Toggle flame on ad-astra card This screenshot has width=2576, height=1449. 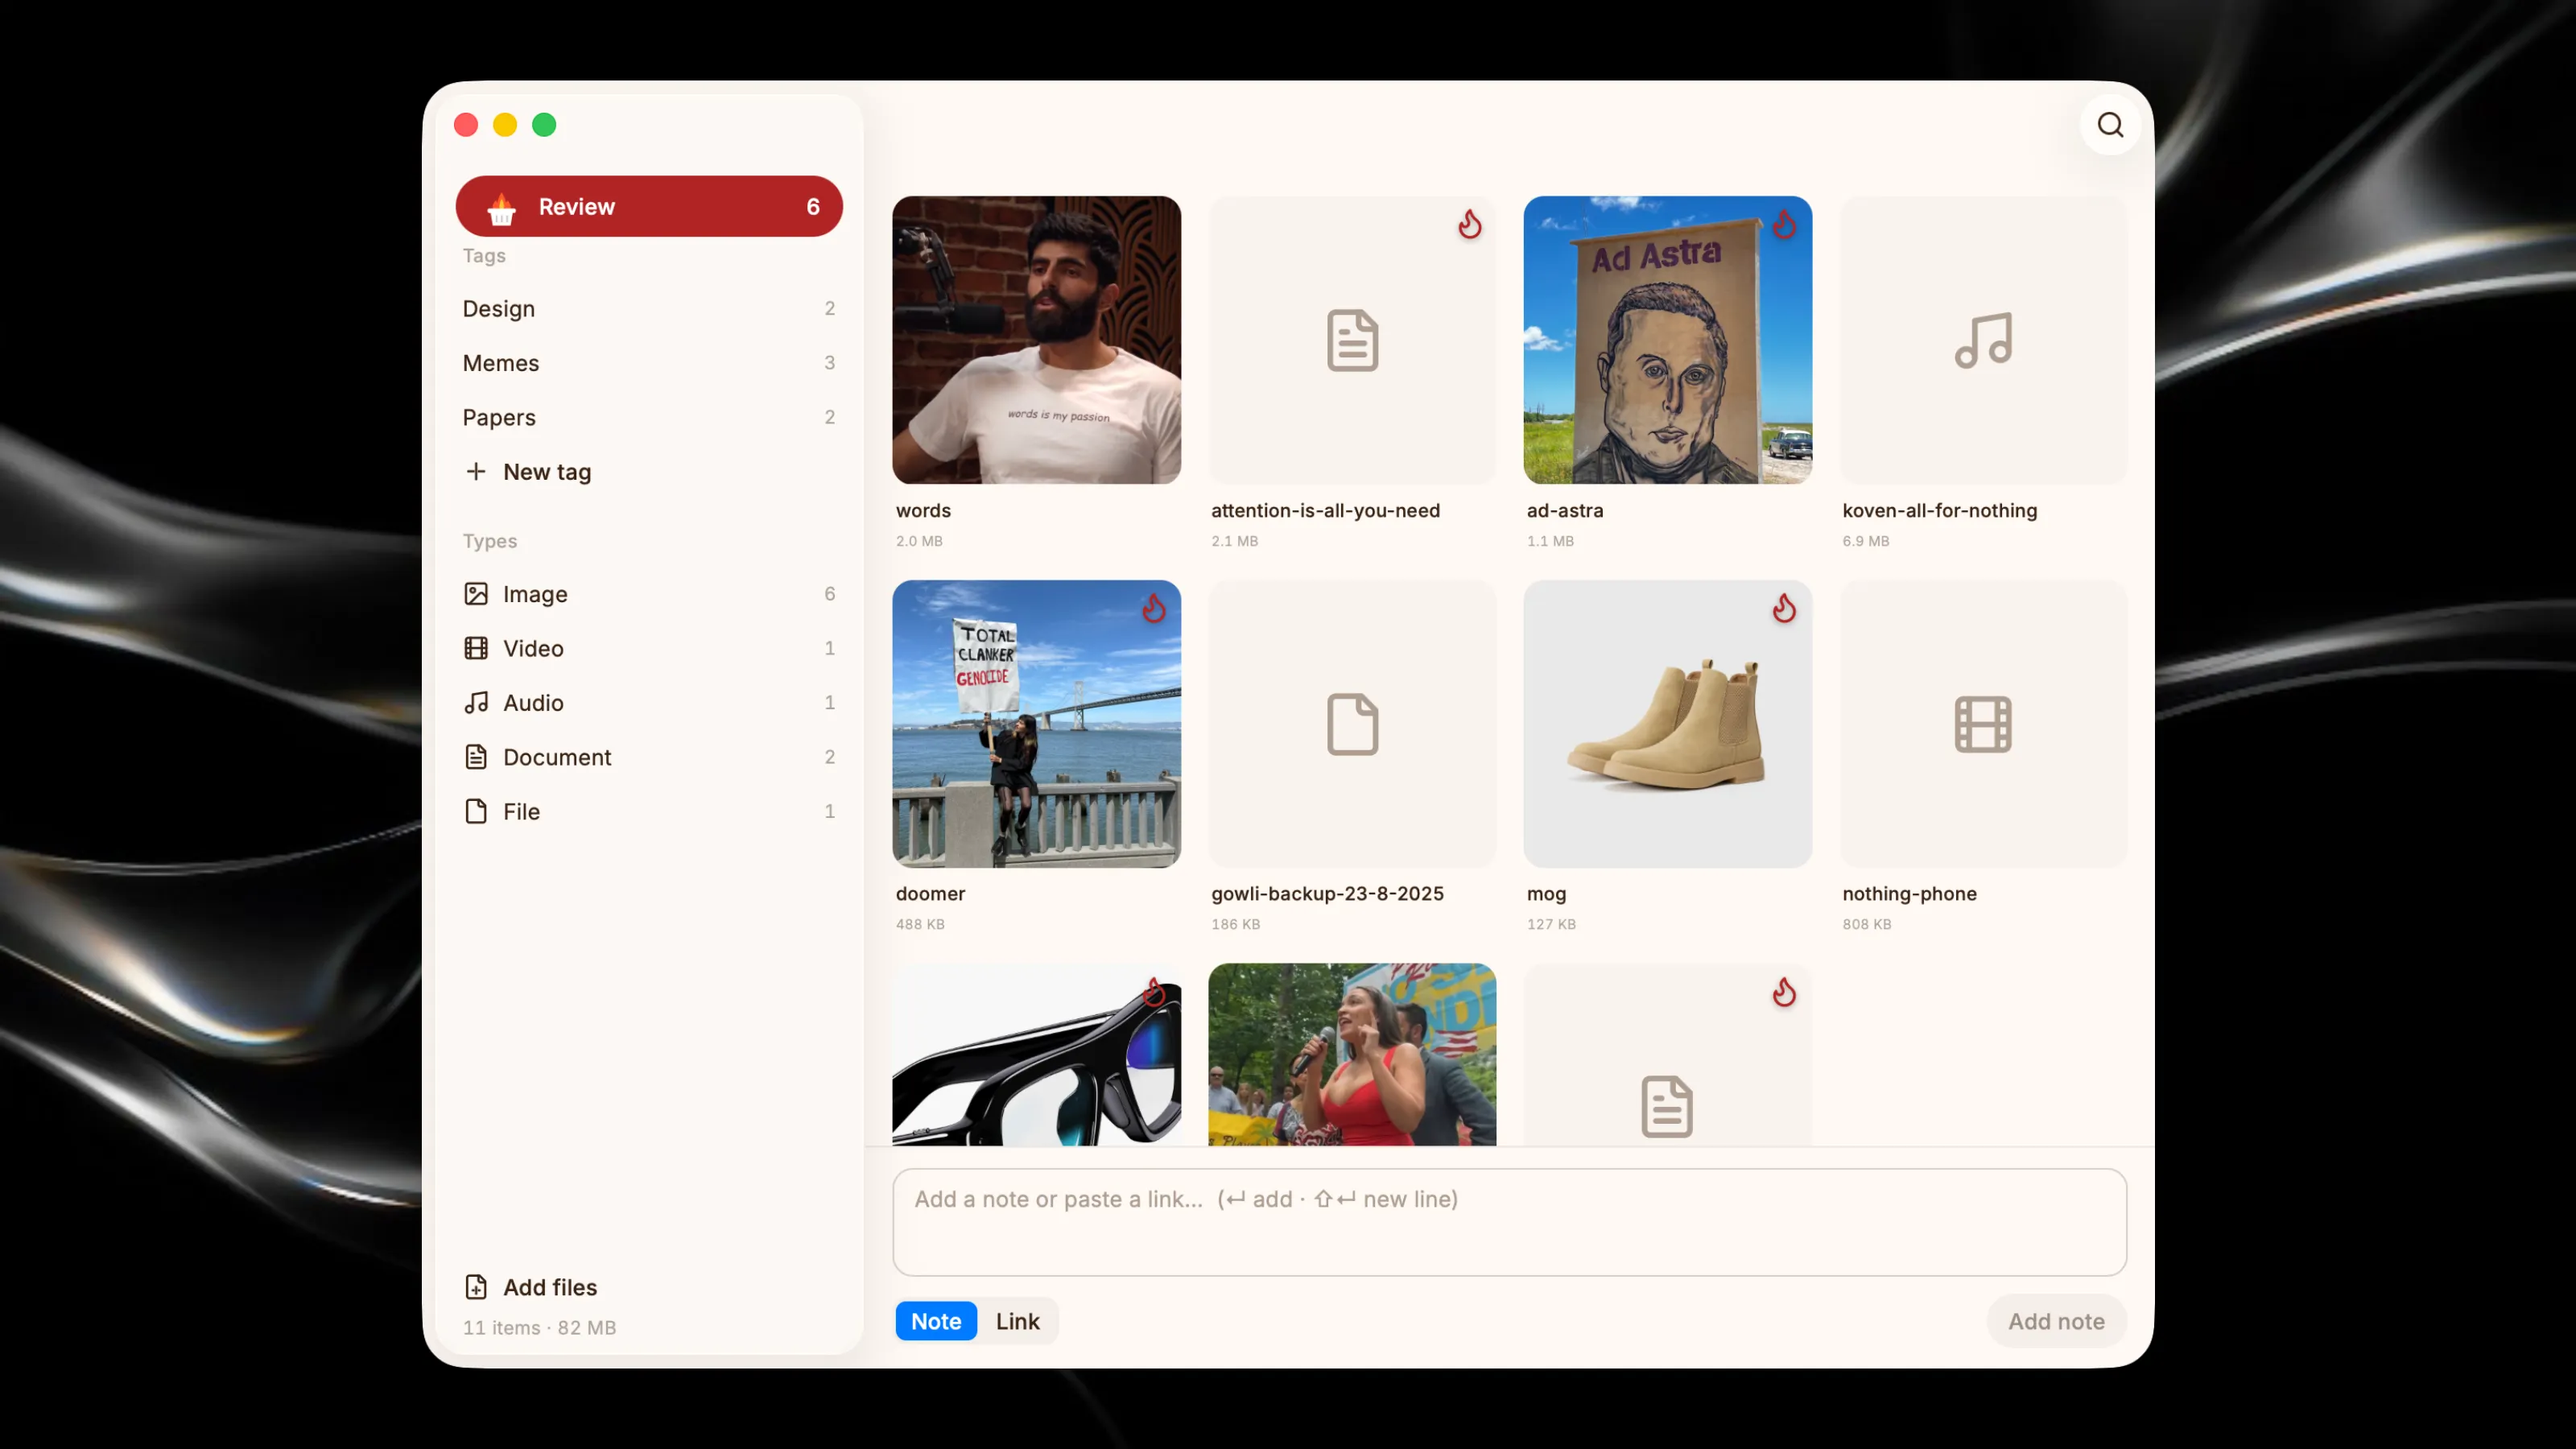[1784, 224]
